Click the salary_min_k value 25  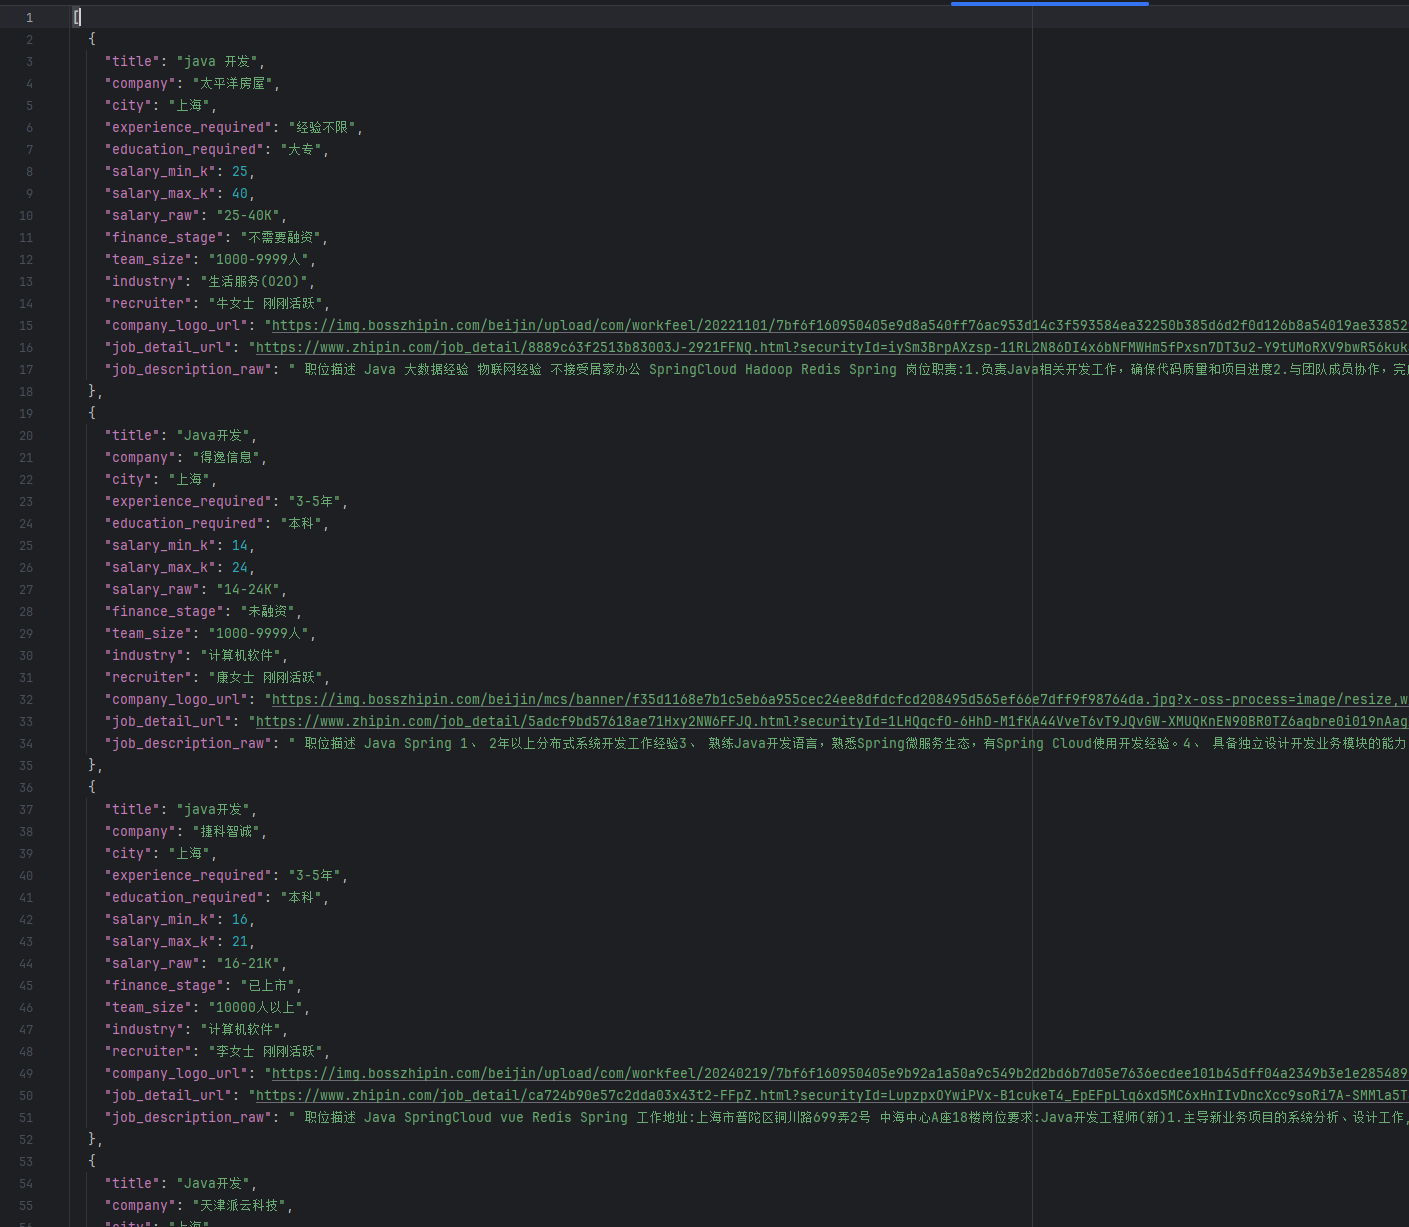click(x=240, y=171)
